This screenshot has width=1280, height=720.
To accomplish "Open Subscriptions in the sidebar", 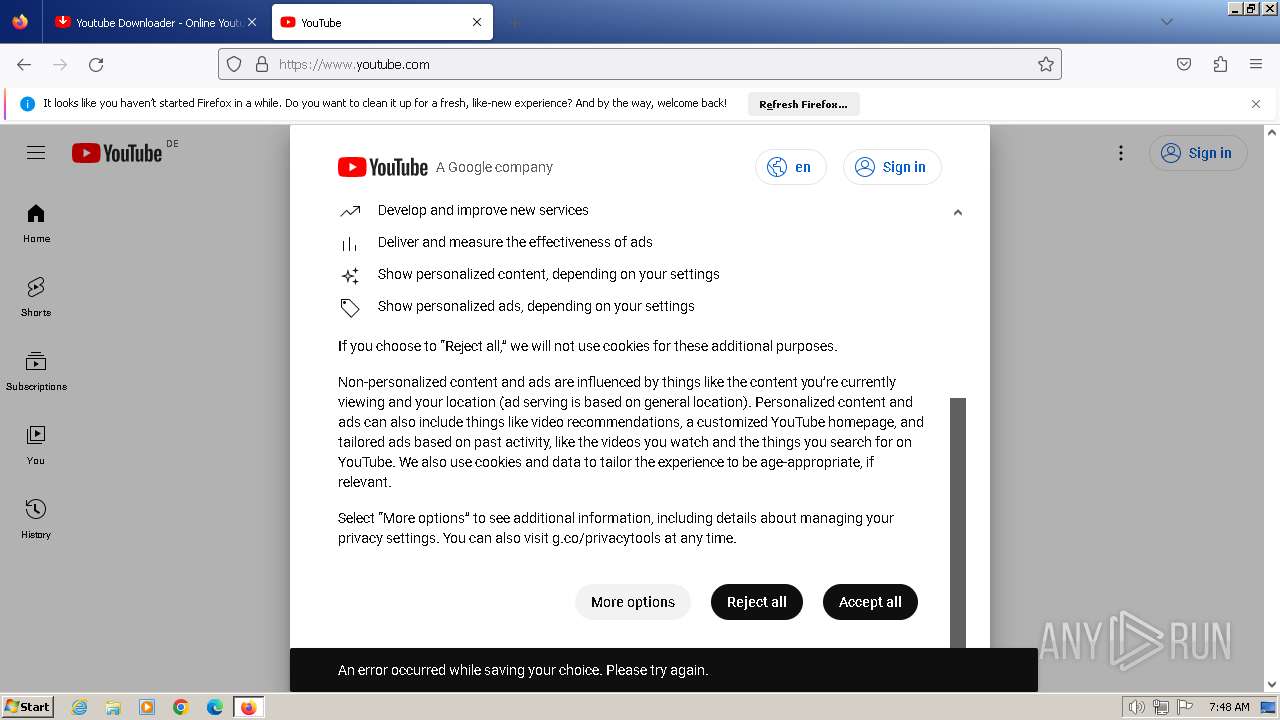I will 36,372.
